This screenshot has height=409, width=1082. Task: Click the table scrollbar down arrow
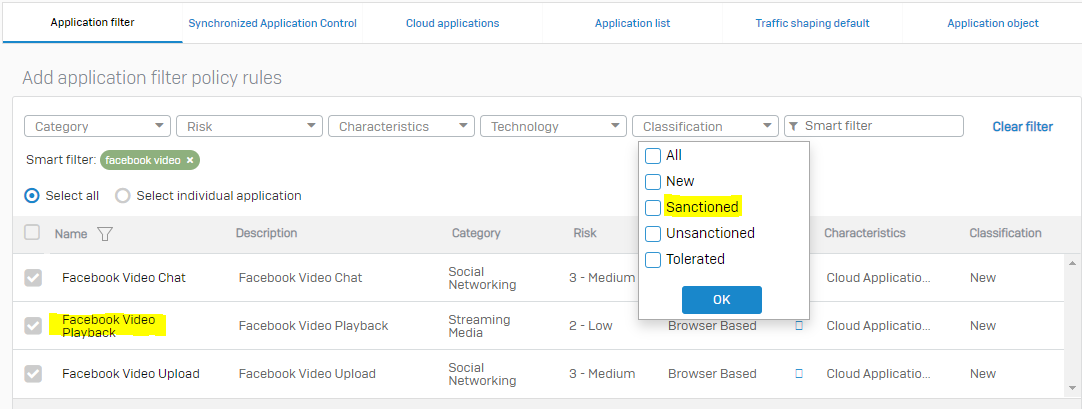[1072, 388]
